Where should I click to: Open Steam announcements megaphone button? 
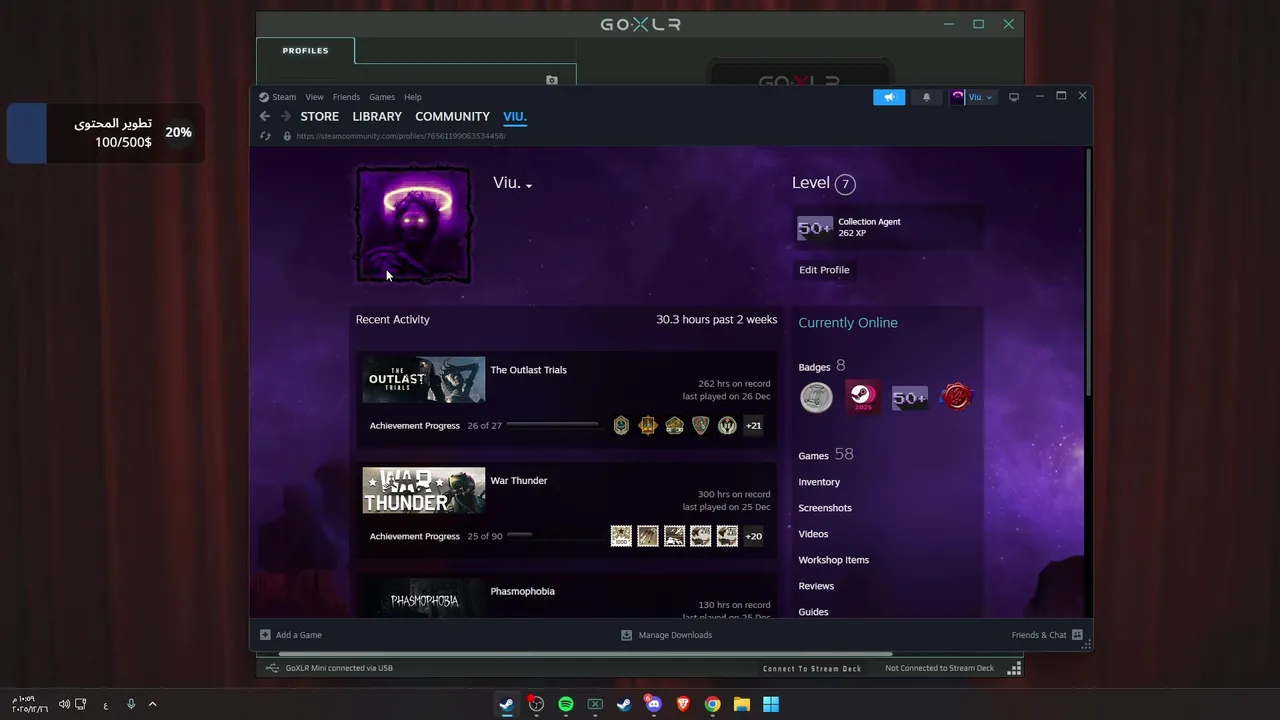click(x=889, y=97)
